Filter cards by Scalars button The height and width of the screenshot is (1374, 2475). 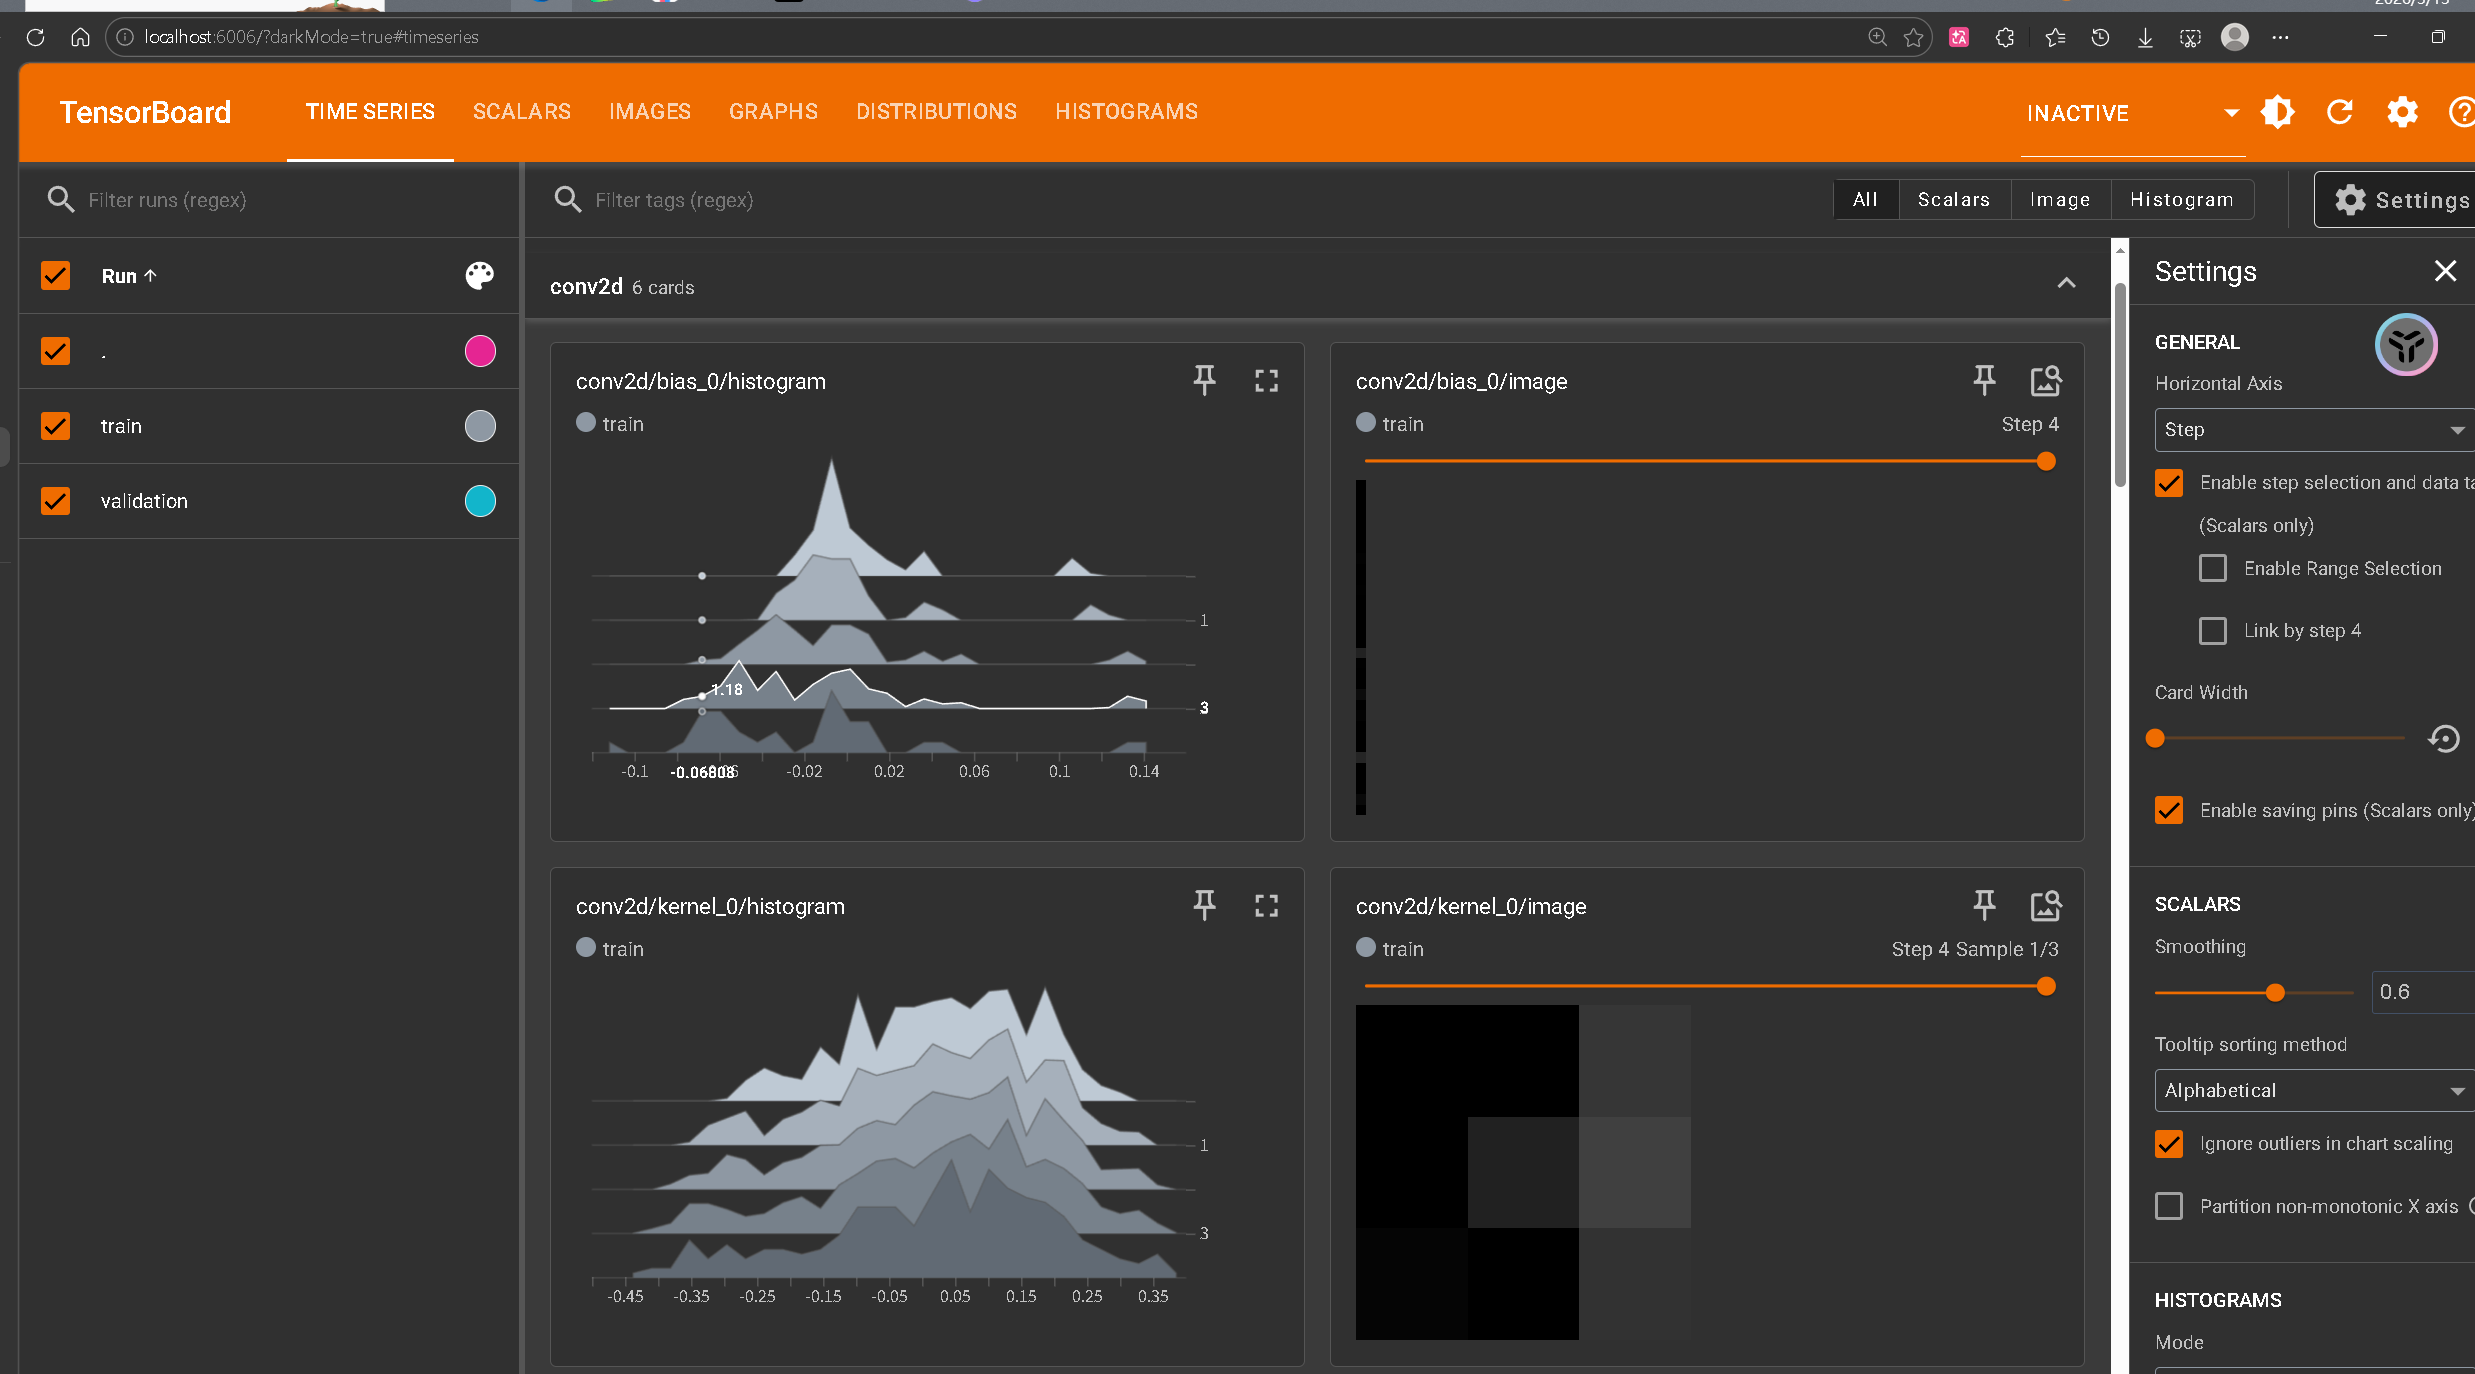pyautogui.click(x=1953, y=199)
